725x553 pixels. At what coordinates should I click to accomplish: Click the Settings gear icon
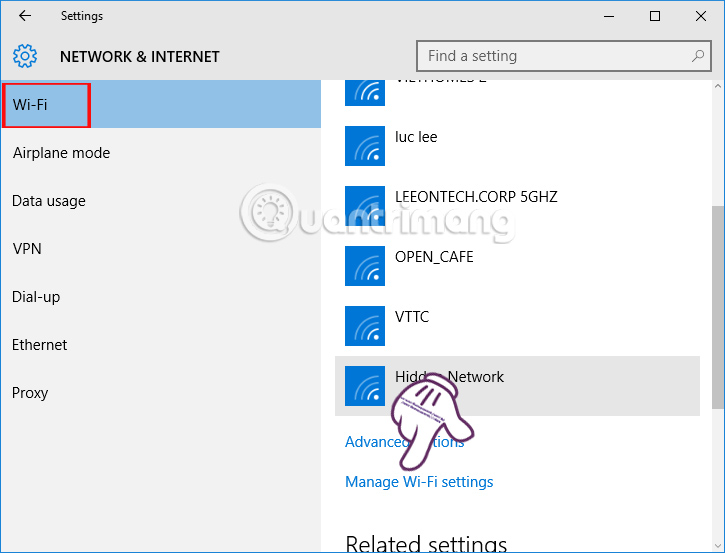pyautogui.click(x=25, y=56)
